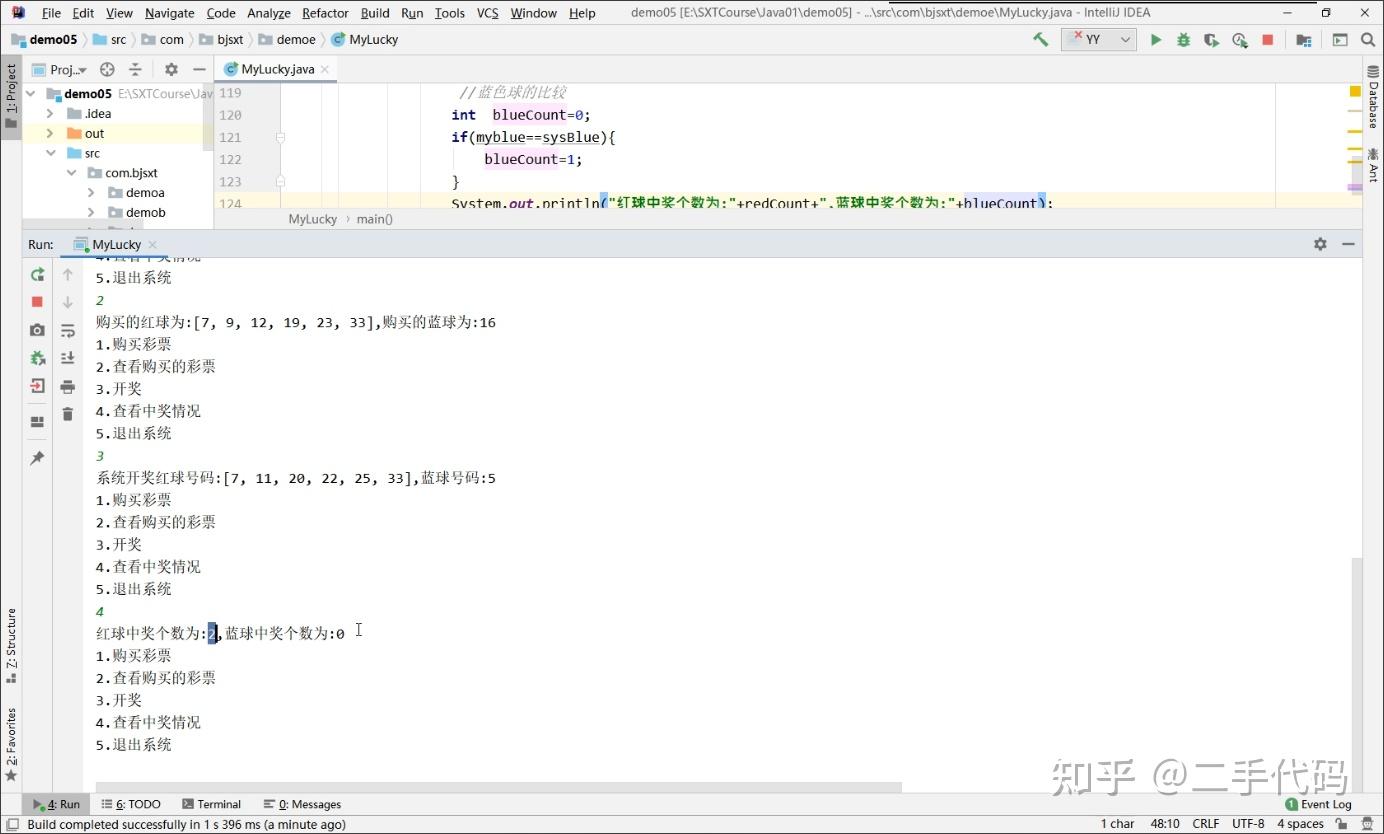The width and height of the screenshot is (1384, 834).
Task: Hide the Project panel
Action: (199, 70)
